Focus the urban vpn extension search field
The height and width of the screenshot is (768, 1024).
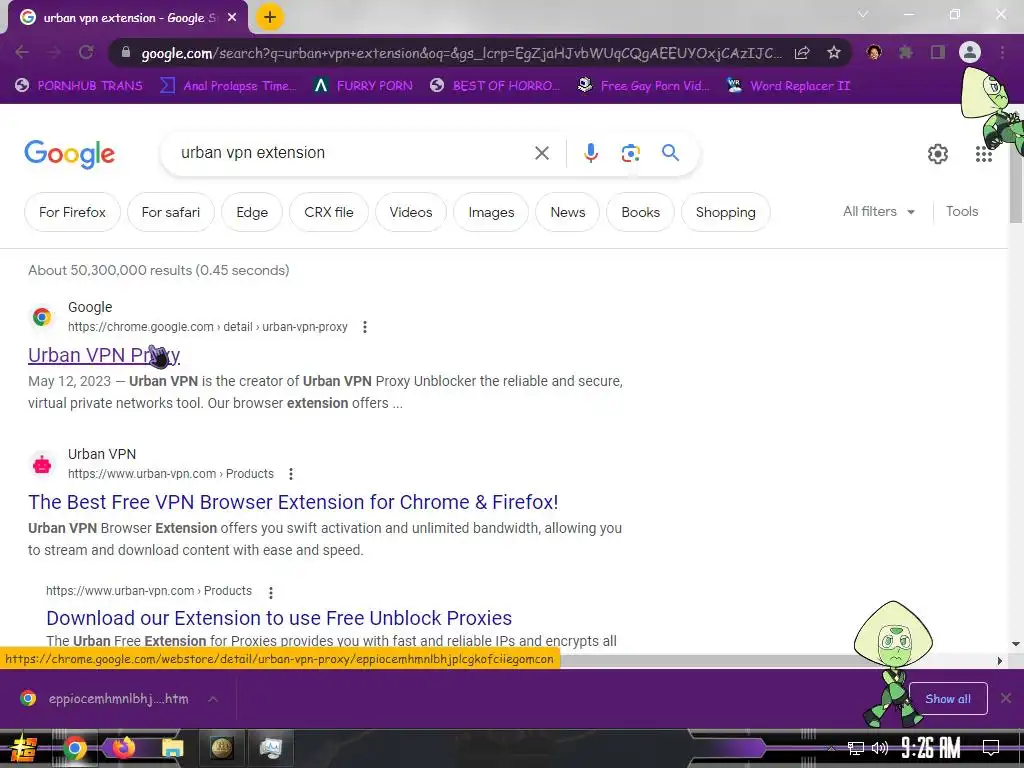pyautogui.click(x=353, y=153)
